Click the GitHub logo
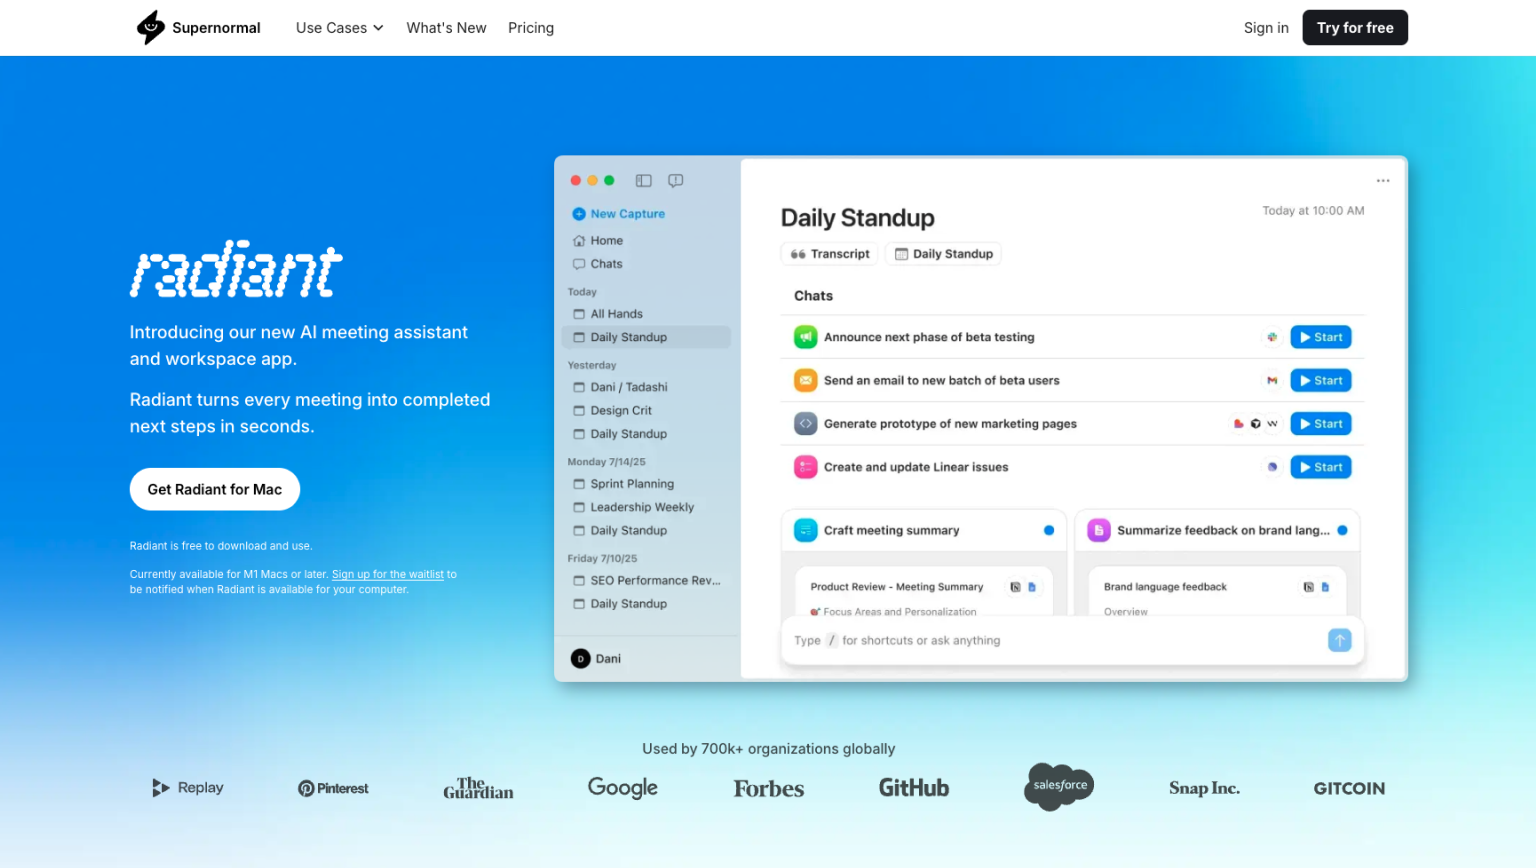The height and width of the screenshot is (868, 1536). point(914,788)
